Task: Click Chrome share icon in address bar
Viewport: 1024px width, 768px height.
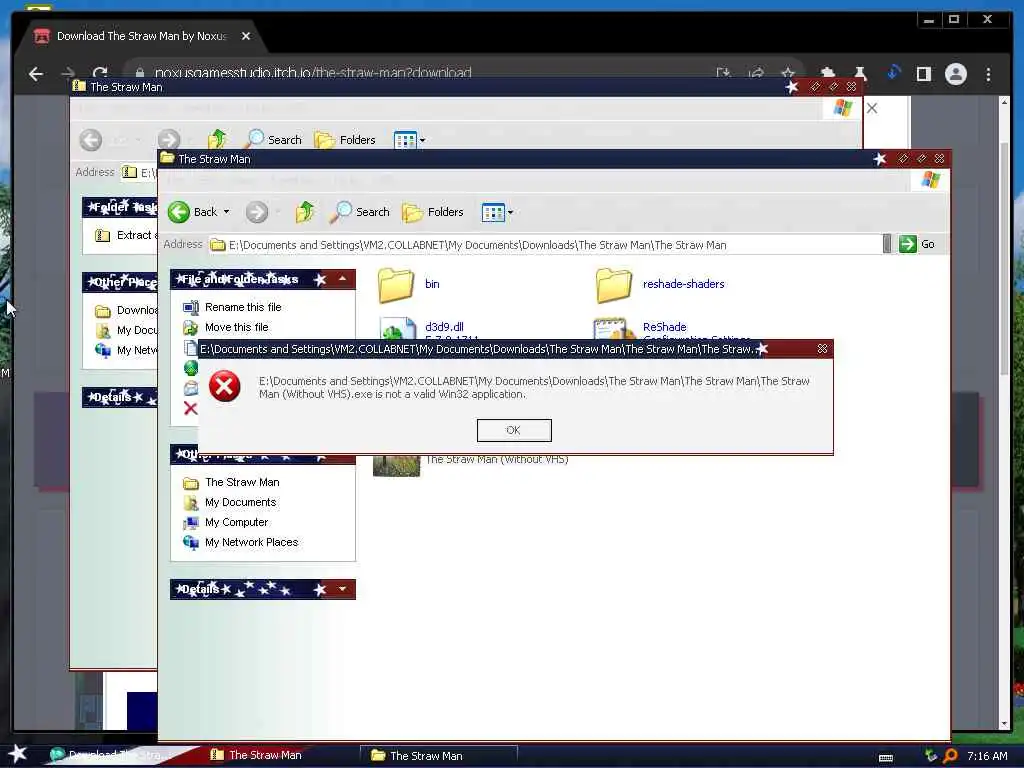Action: (x=756, y=73)
